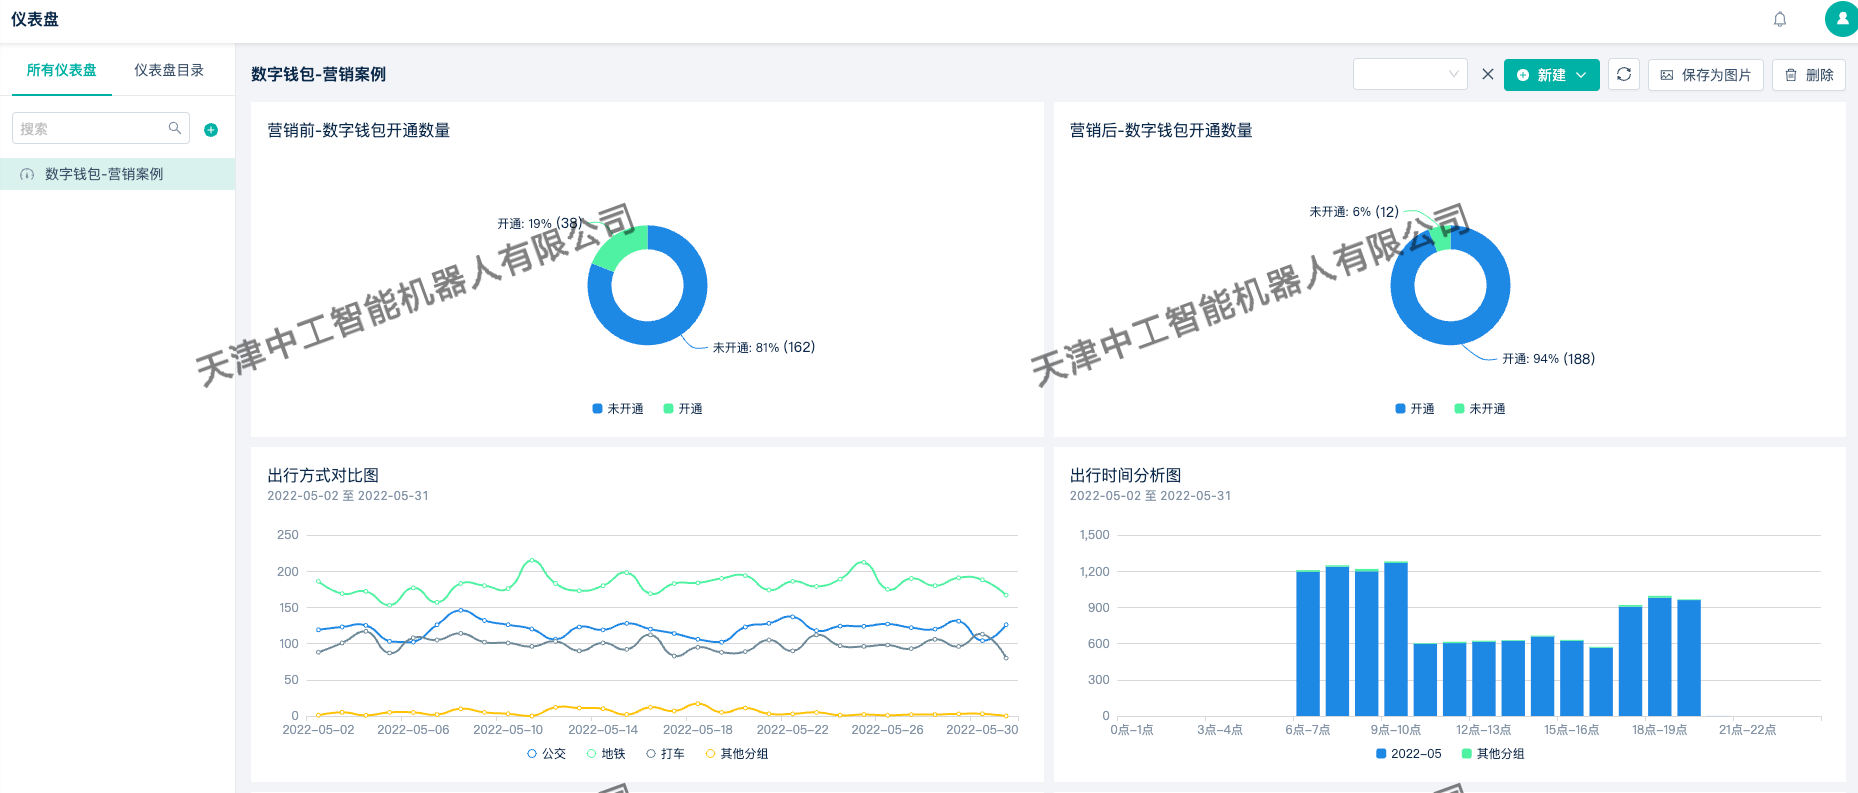Screen dimensions: 1858x793
Task: Toggle 未开通 legend in 营销前 chart
Action: coord(618,409)
